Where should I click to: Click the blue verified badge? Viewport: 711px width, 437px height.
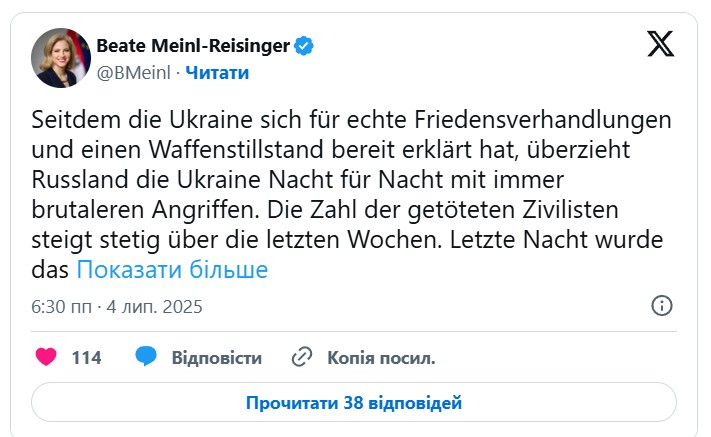click(304, 46)
